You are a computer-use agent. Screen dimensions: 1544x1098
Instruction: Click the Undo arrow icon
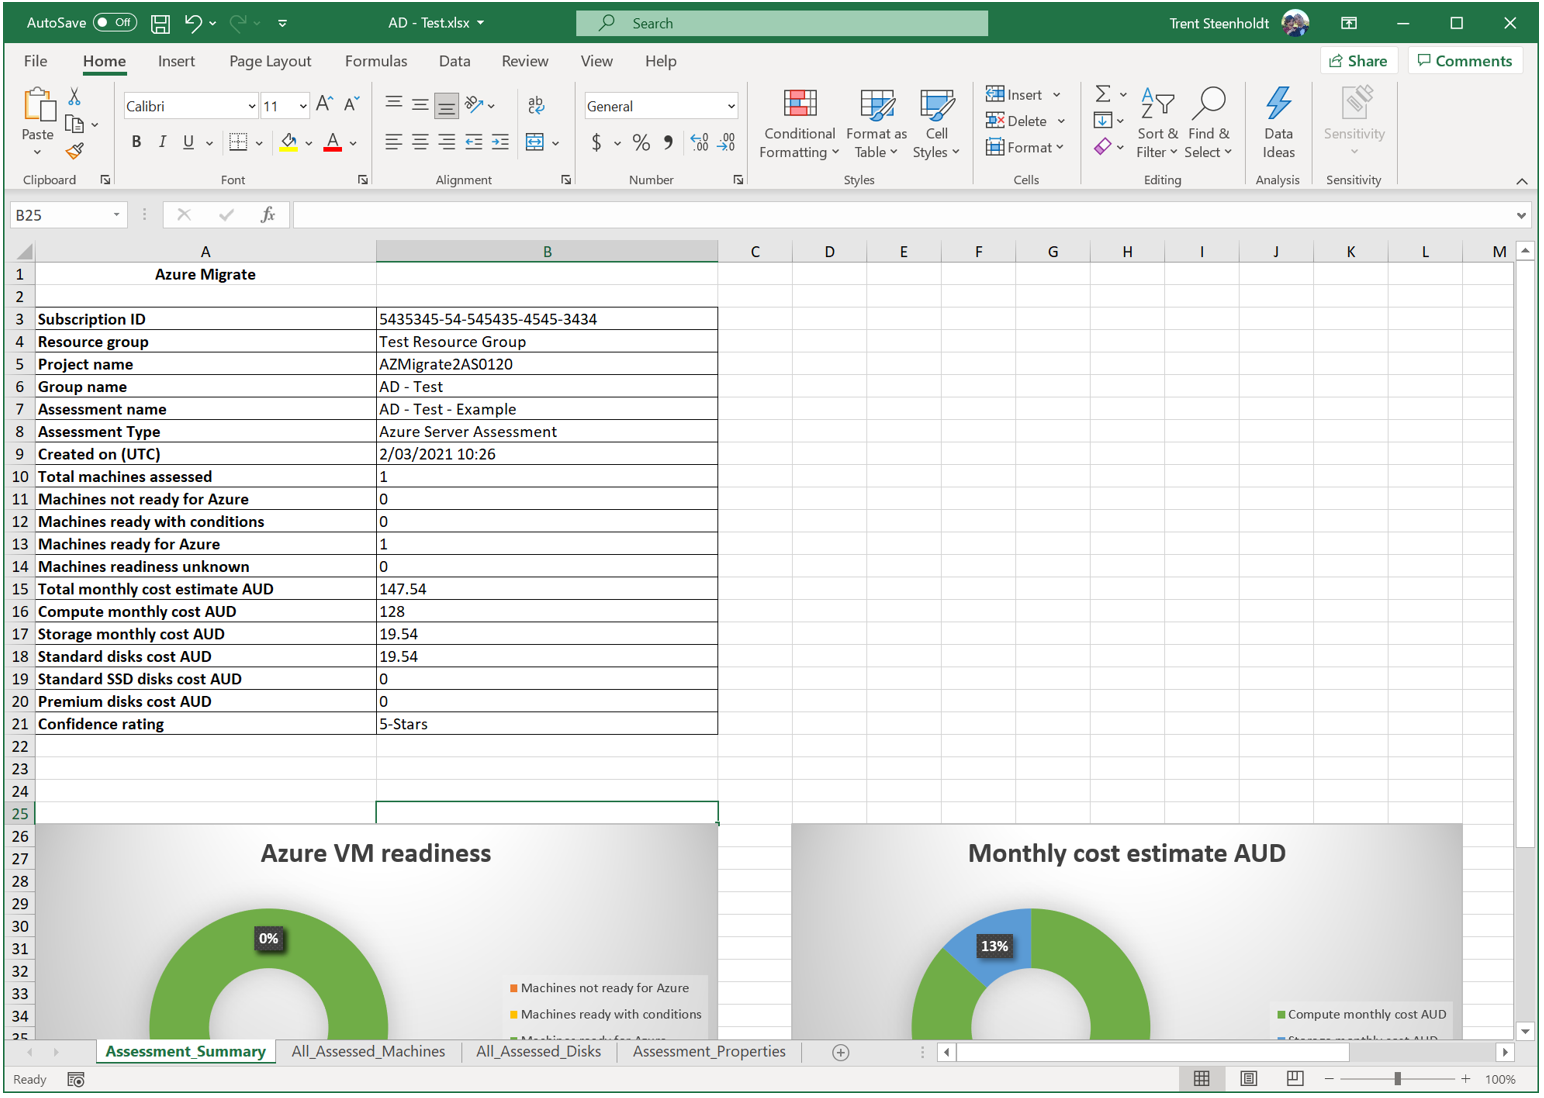(193, 23)
